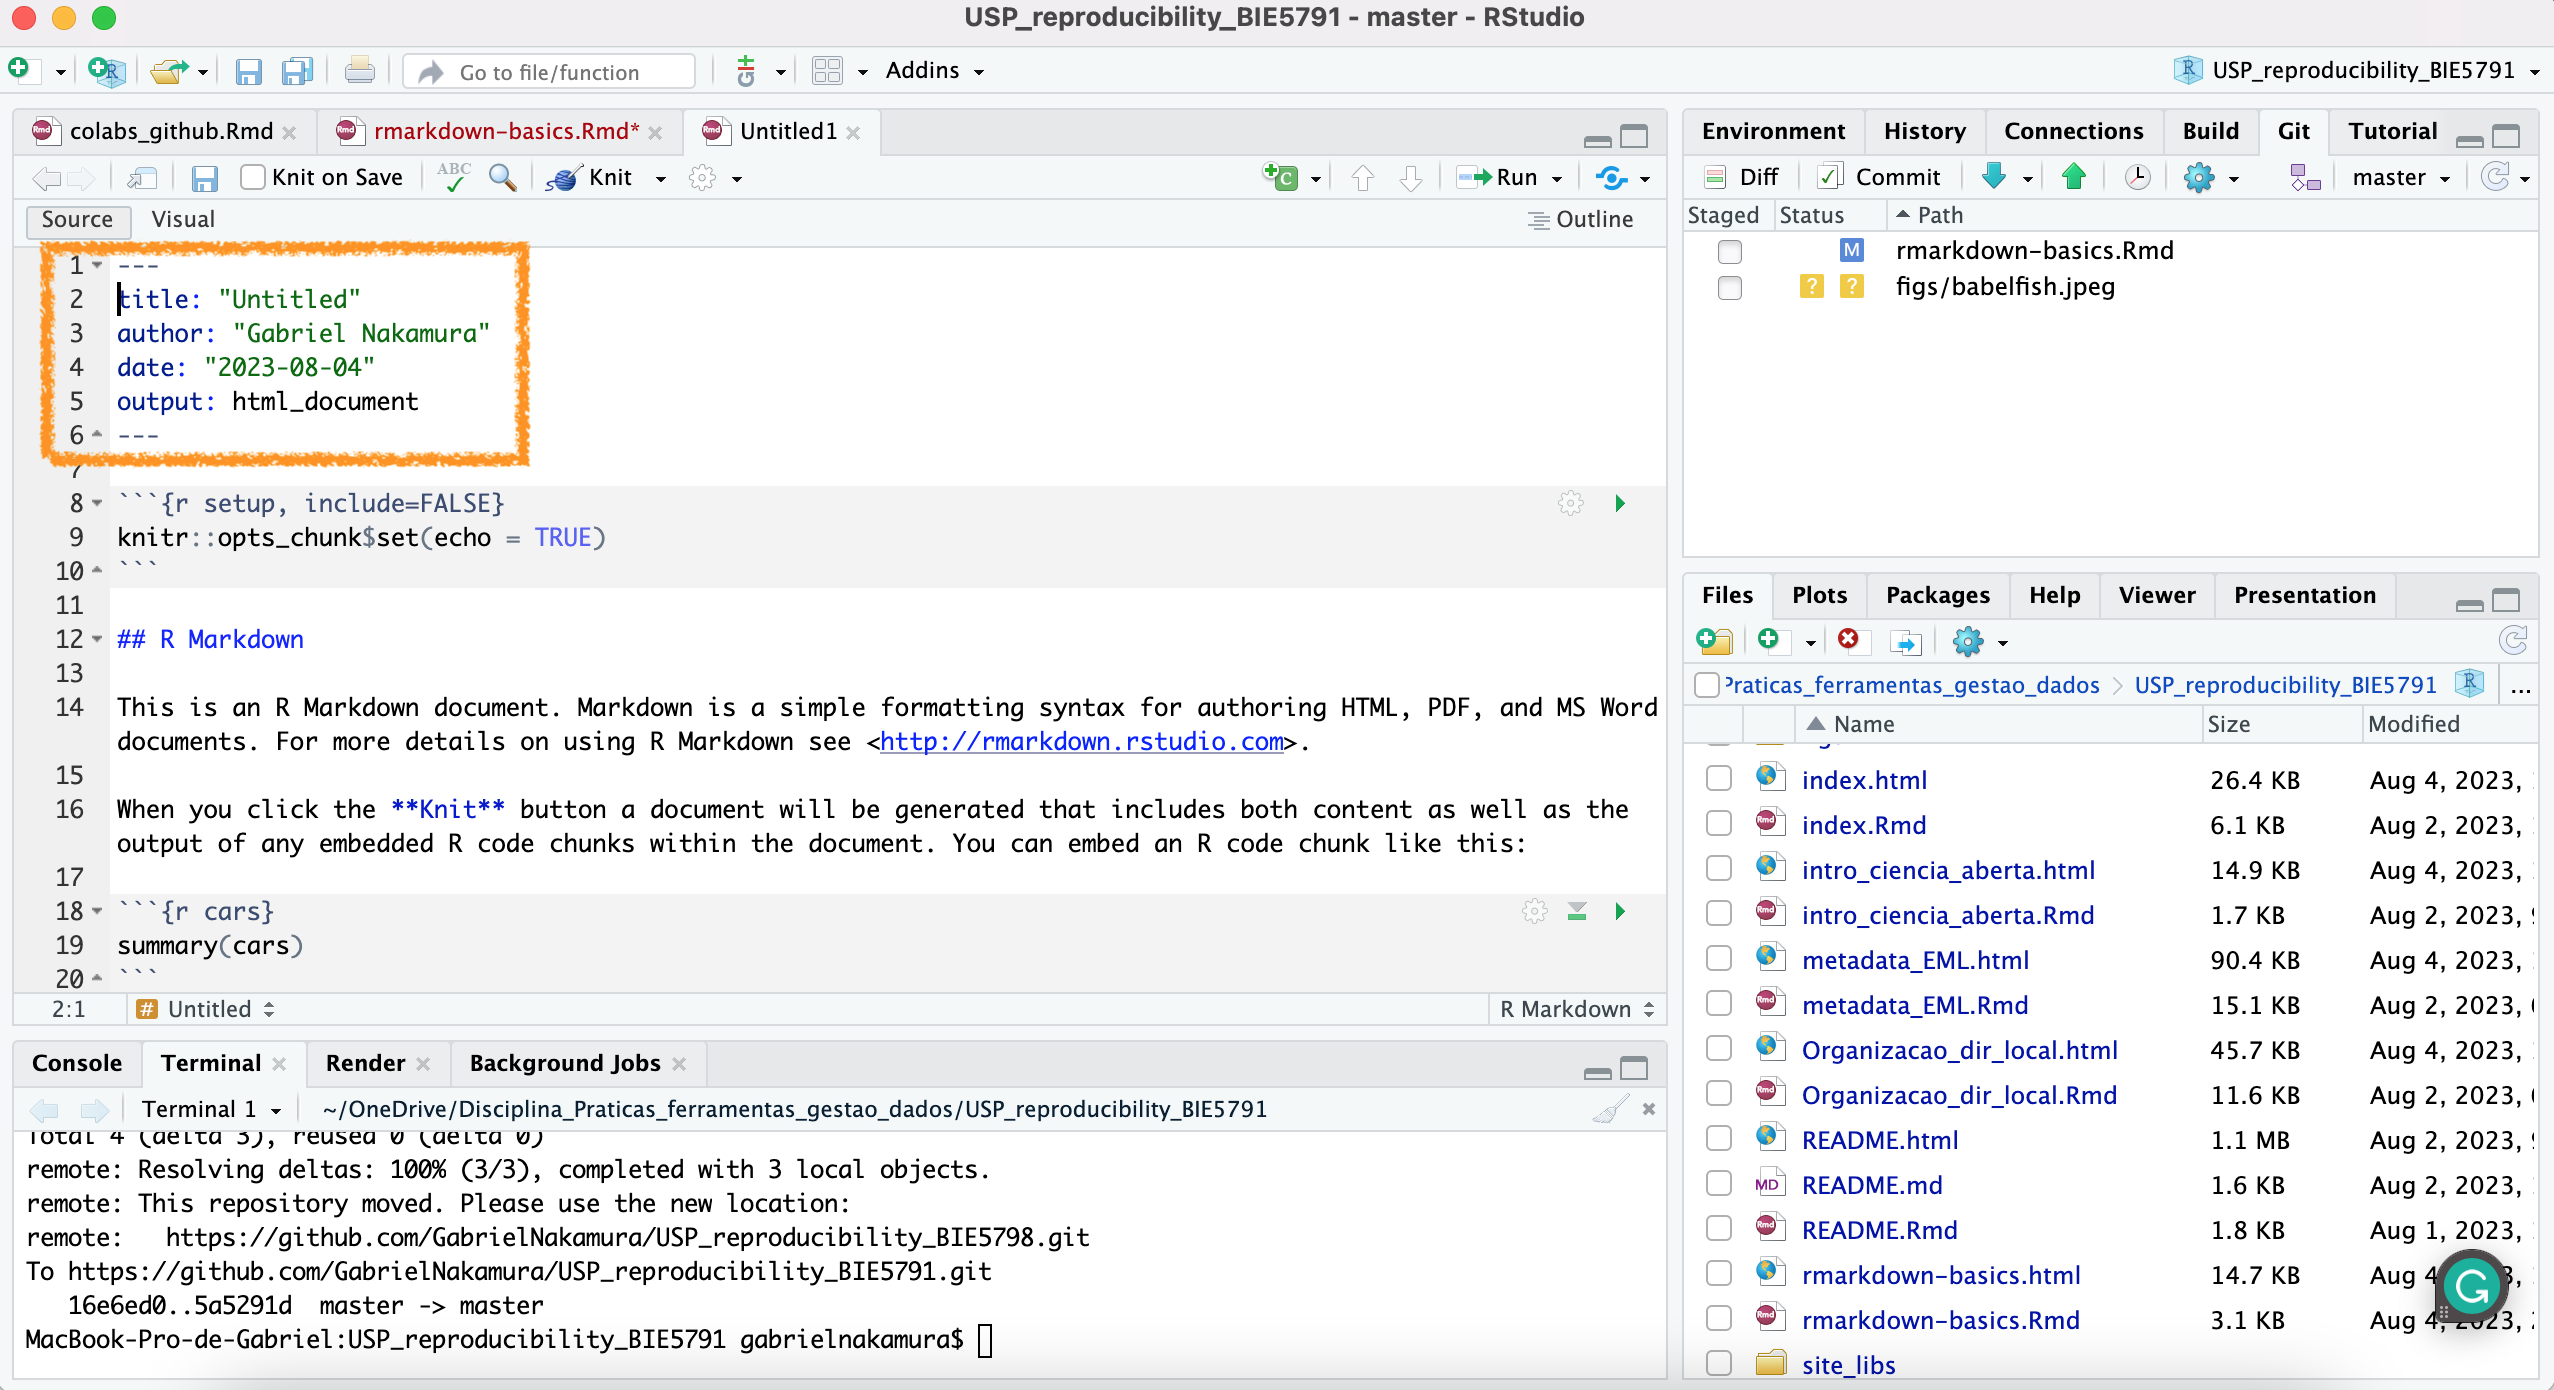Expand the Knit options dropdown arrow

pos(660,179)
